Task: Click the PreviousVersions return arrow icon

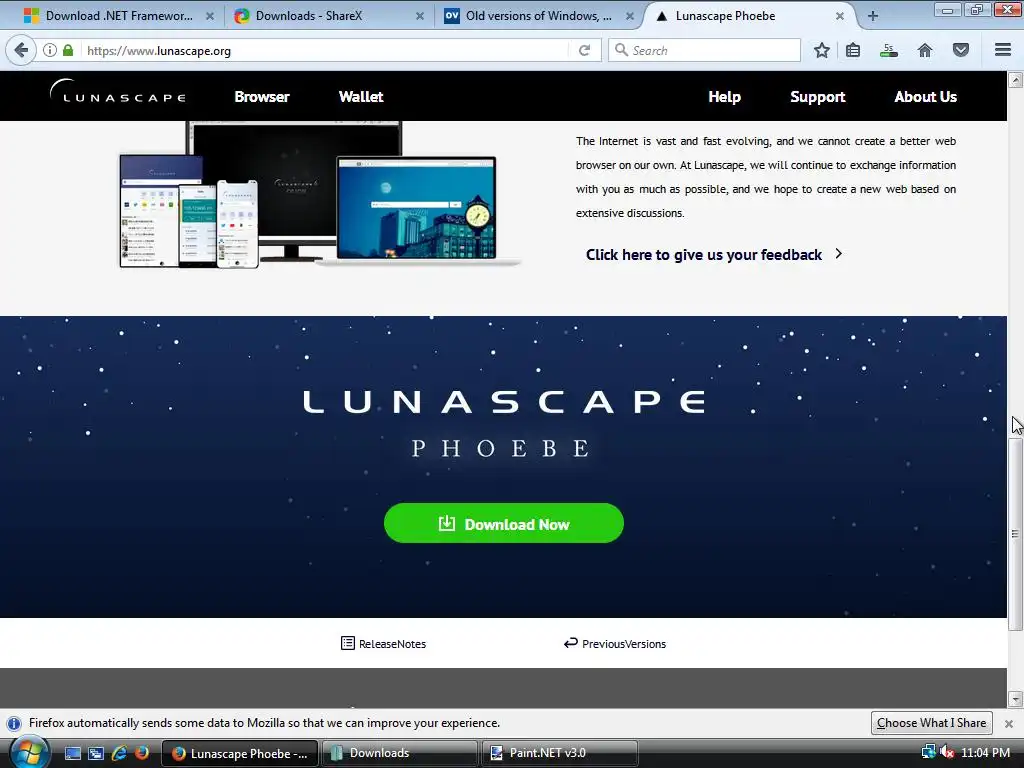Action: tap(571, 643)
